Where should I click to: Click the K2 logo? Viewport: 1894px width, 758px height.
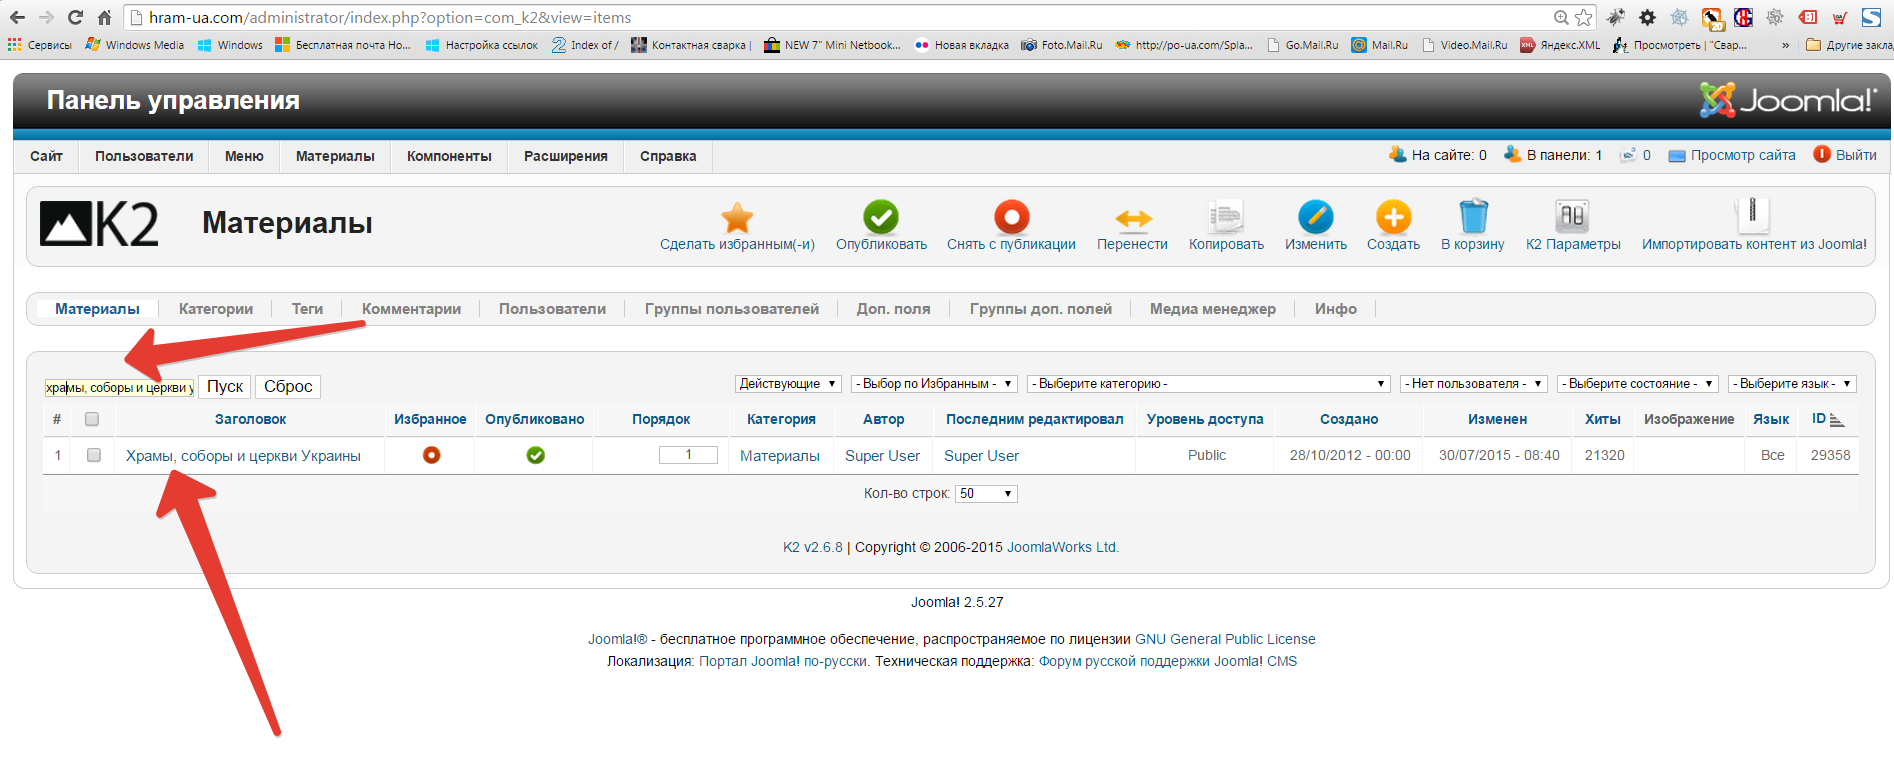[x=99, y=224]
